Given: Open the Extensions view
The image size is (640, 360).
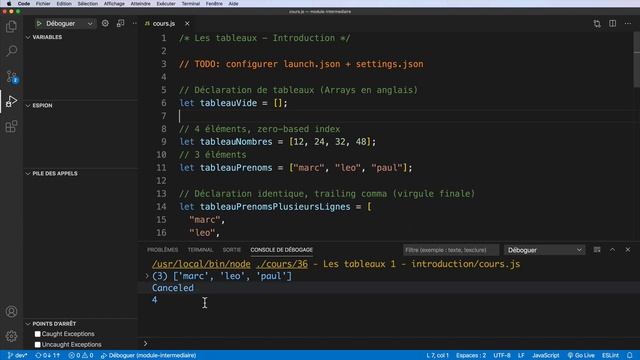Looking at the screenshot, I should [11, 126].
